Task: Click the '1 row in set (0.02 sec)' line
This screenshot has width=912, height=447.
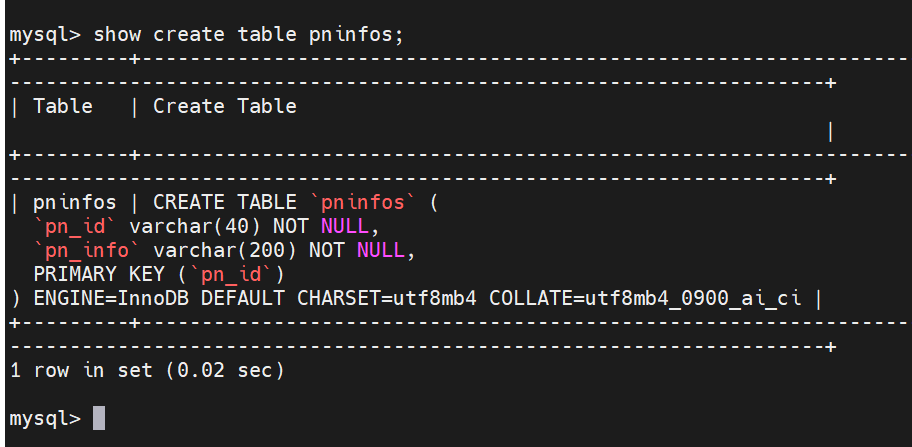Action: pos(147,370)
